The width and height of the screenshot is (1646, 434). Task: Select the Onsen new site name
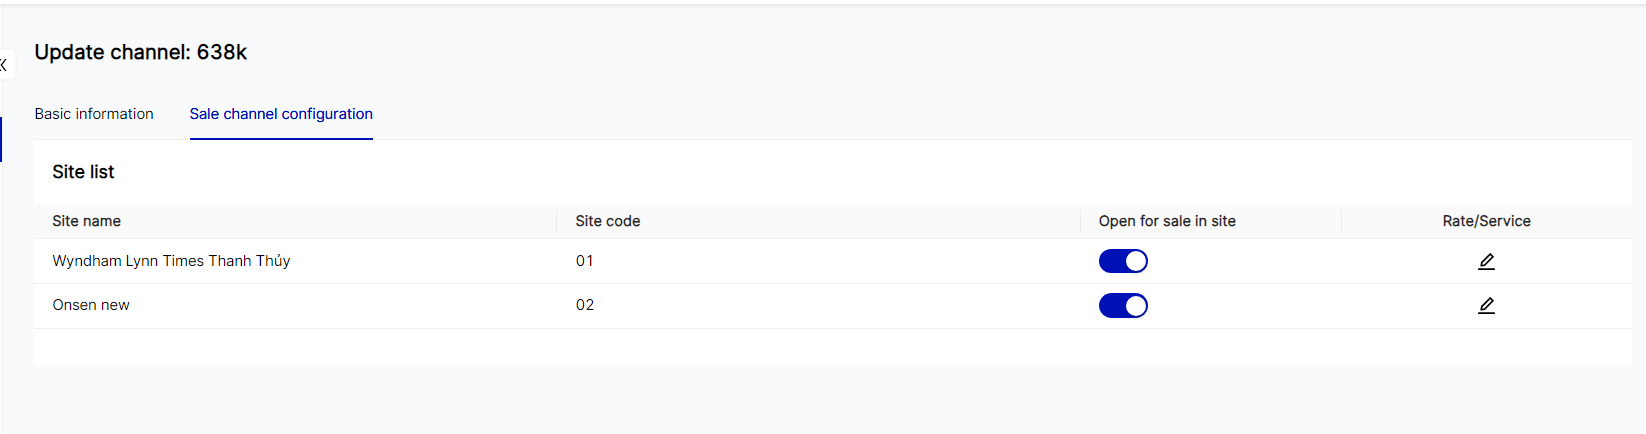point(91,305)
